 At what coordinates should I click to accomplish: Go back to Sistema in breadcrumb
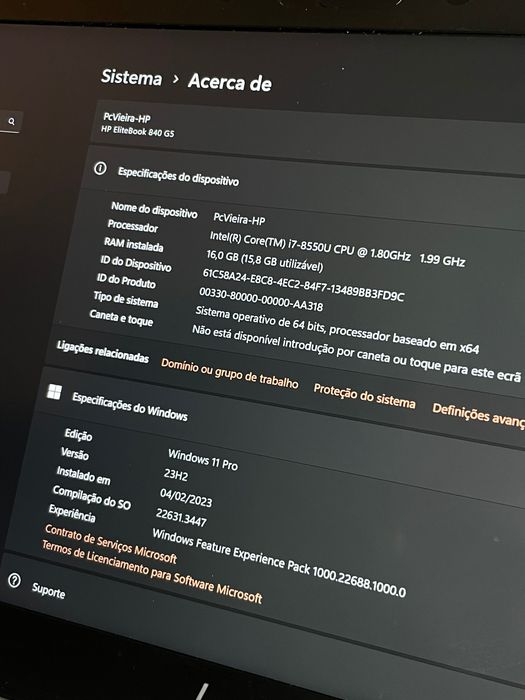click(131, 77)
